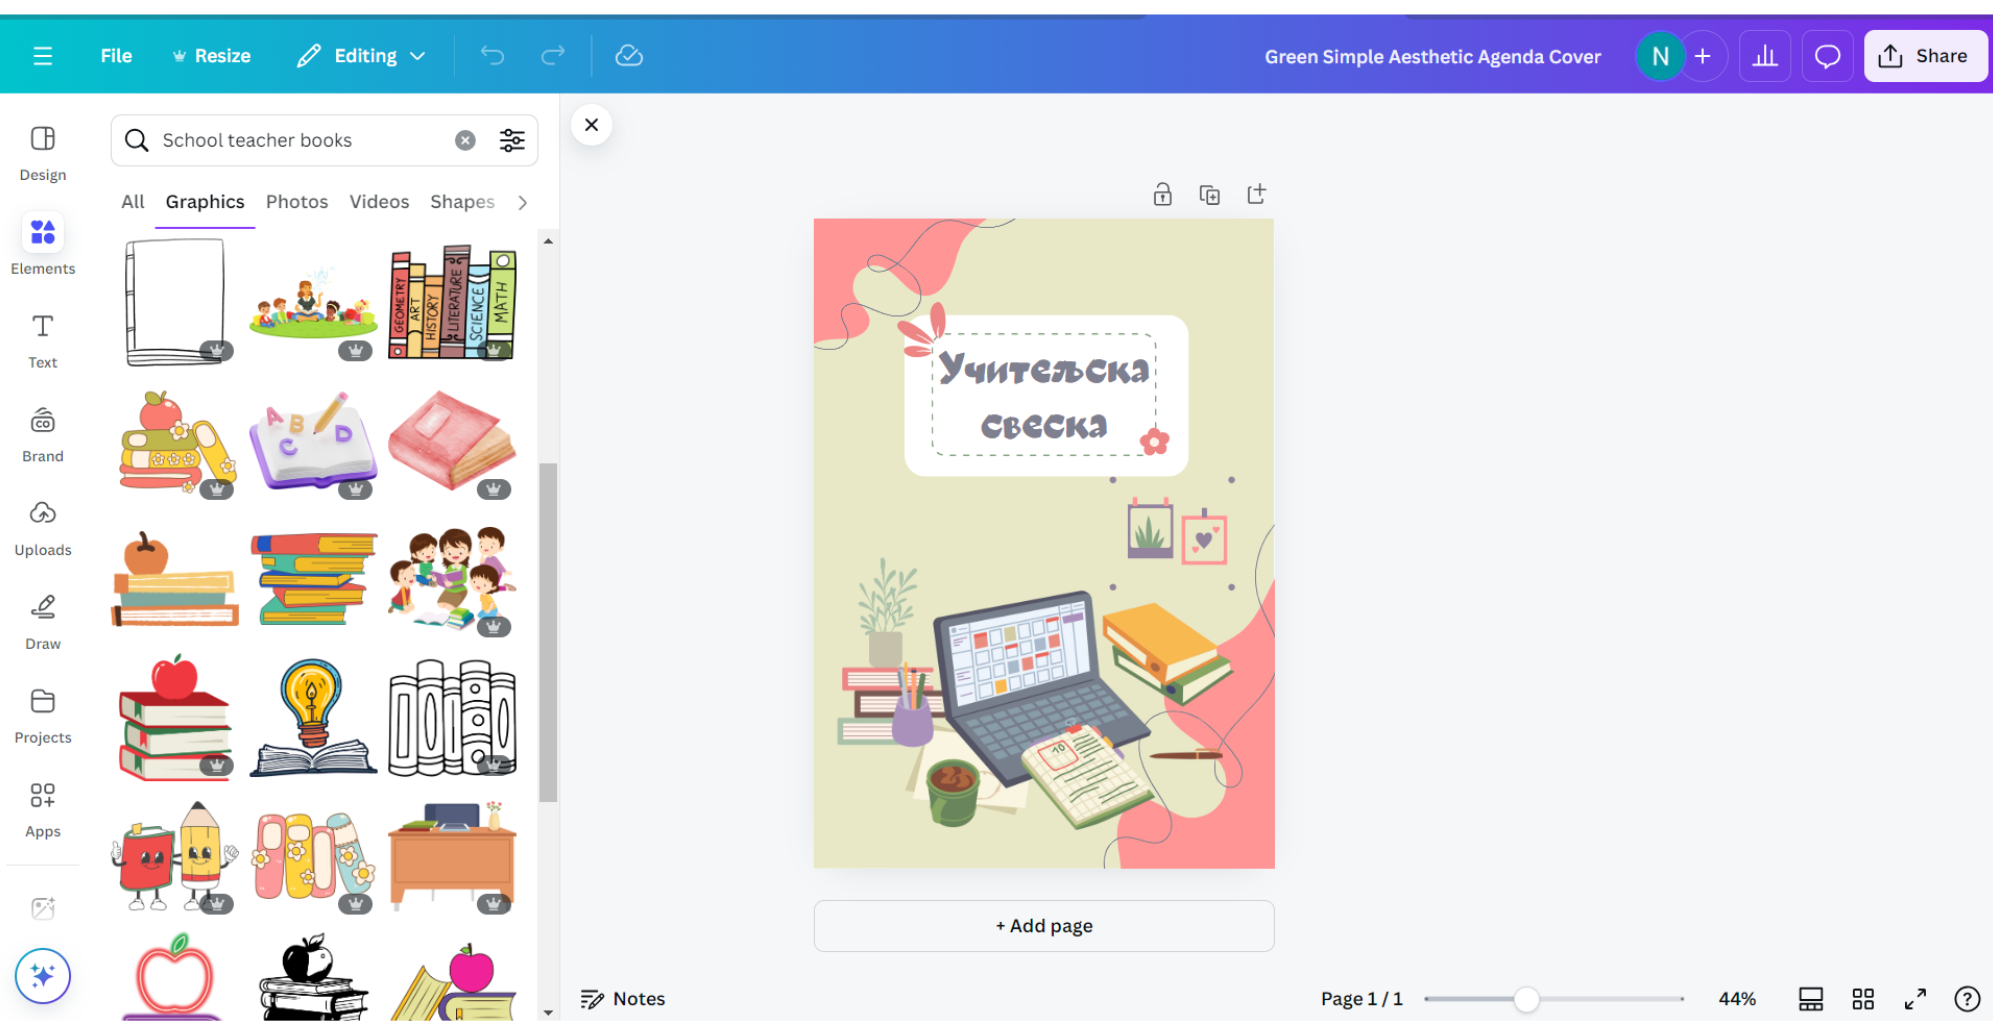Open the Text panel in sidebar
The width and height of the screenshot is (1993, 1031).
[43, 341]
